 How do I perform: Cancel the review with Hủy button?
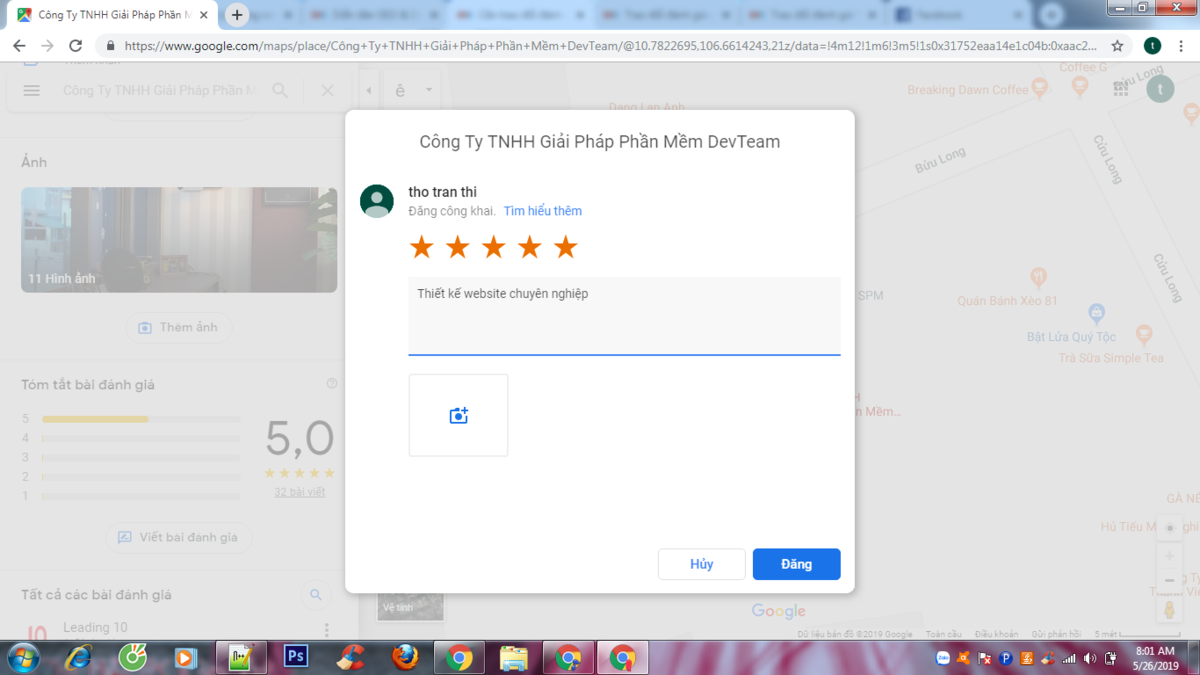pos(701,564)
